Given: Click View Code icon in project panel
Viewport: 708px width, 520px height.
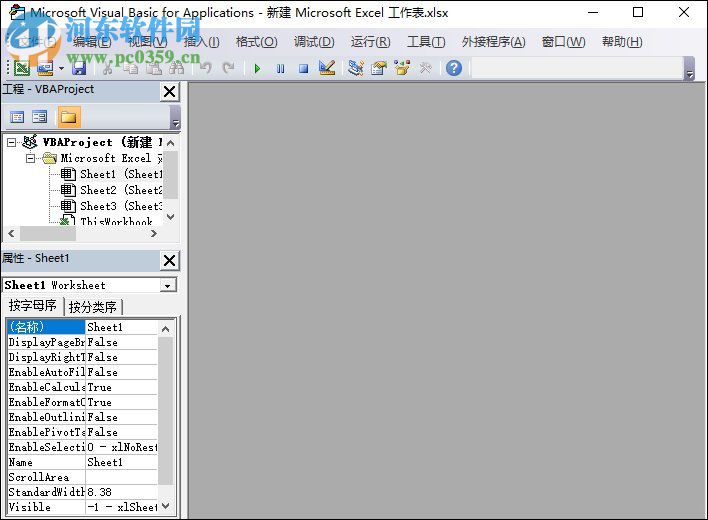Looking at the screenshot, I should click(x=17, y=117).
